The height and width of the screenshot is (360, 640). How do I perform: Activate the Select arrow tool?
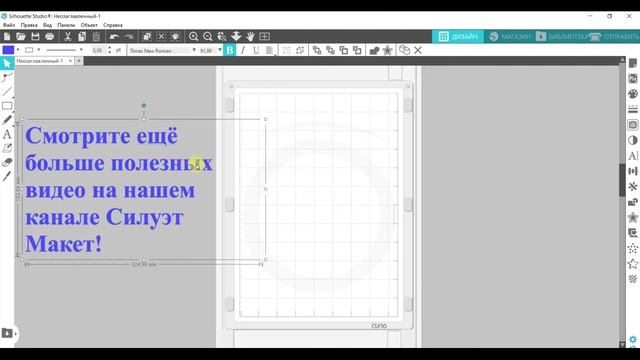pos(7,63)
